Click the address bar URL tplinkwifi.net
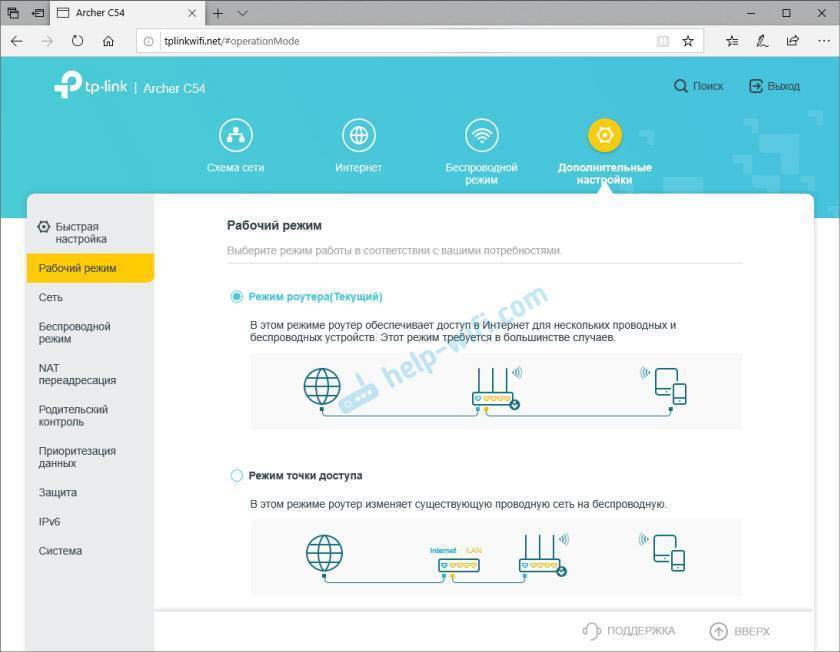This screenshot has width=840, height=652. 231,41
